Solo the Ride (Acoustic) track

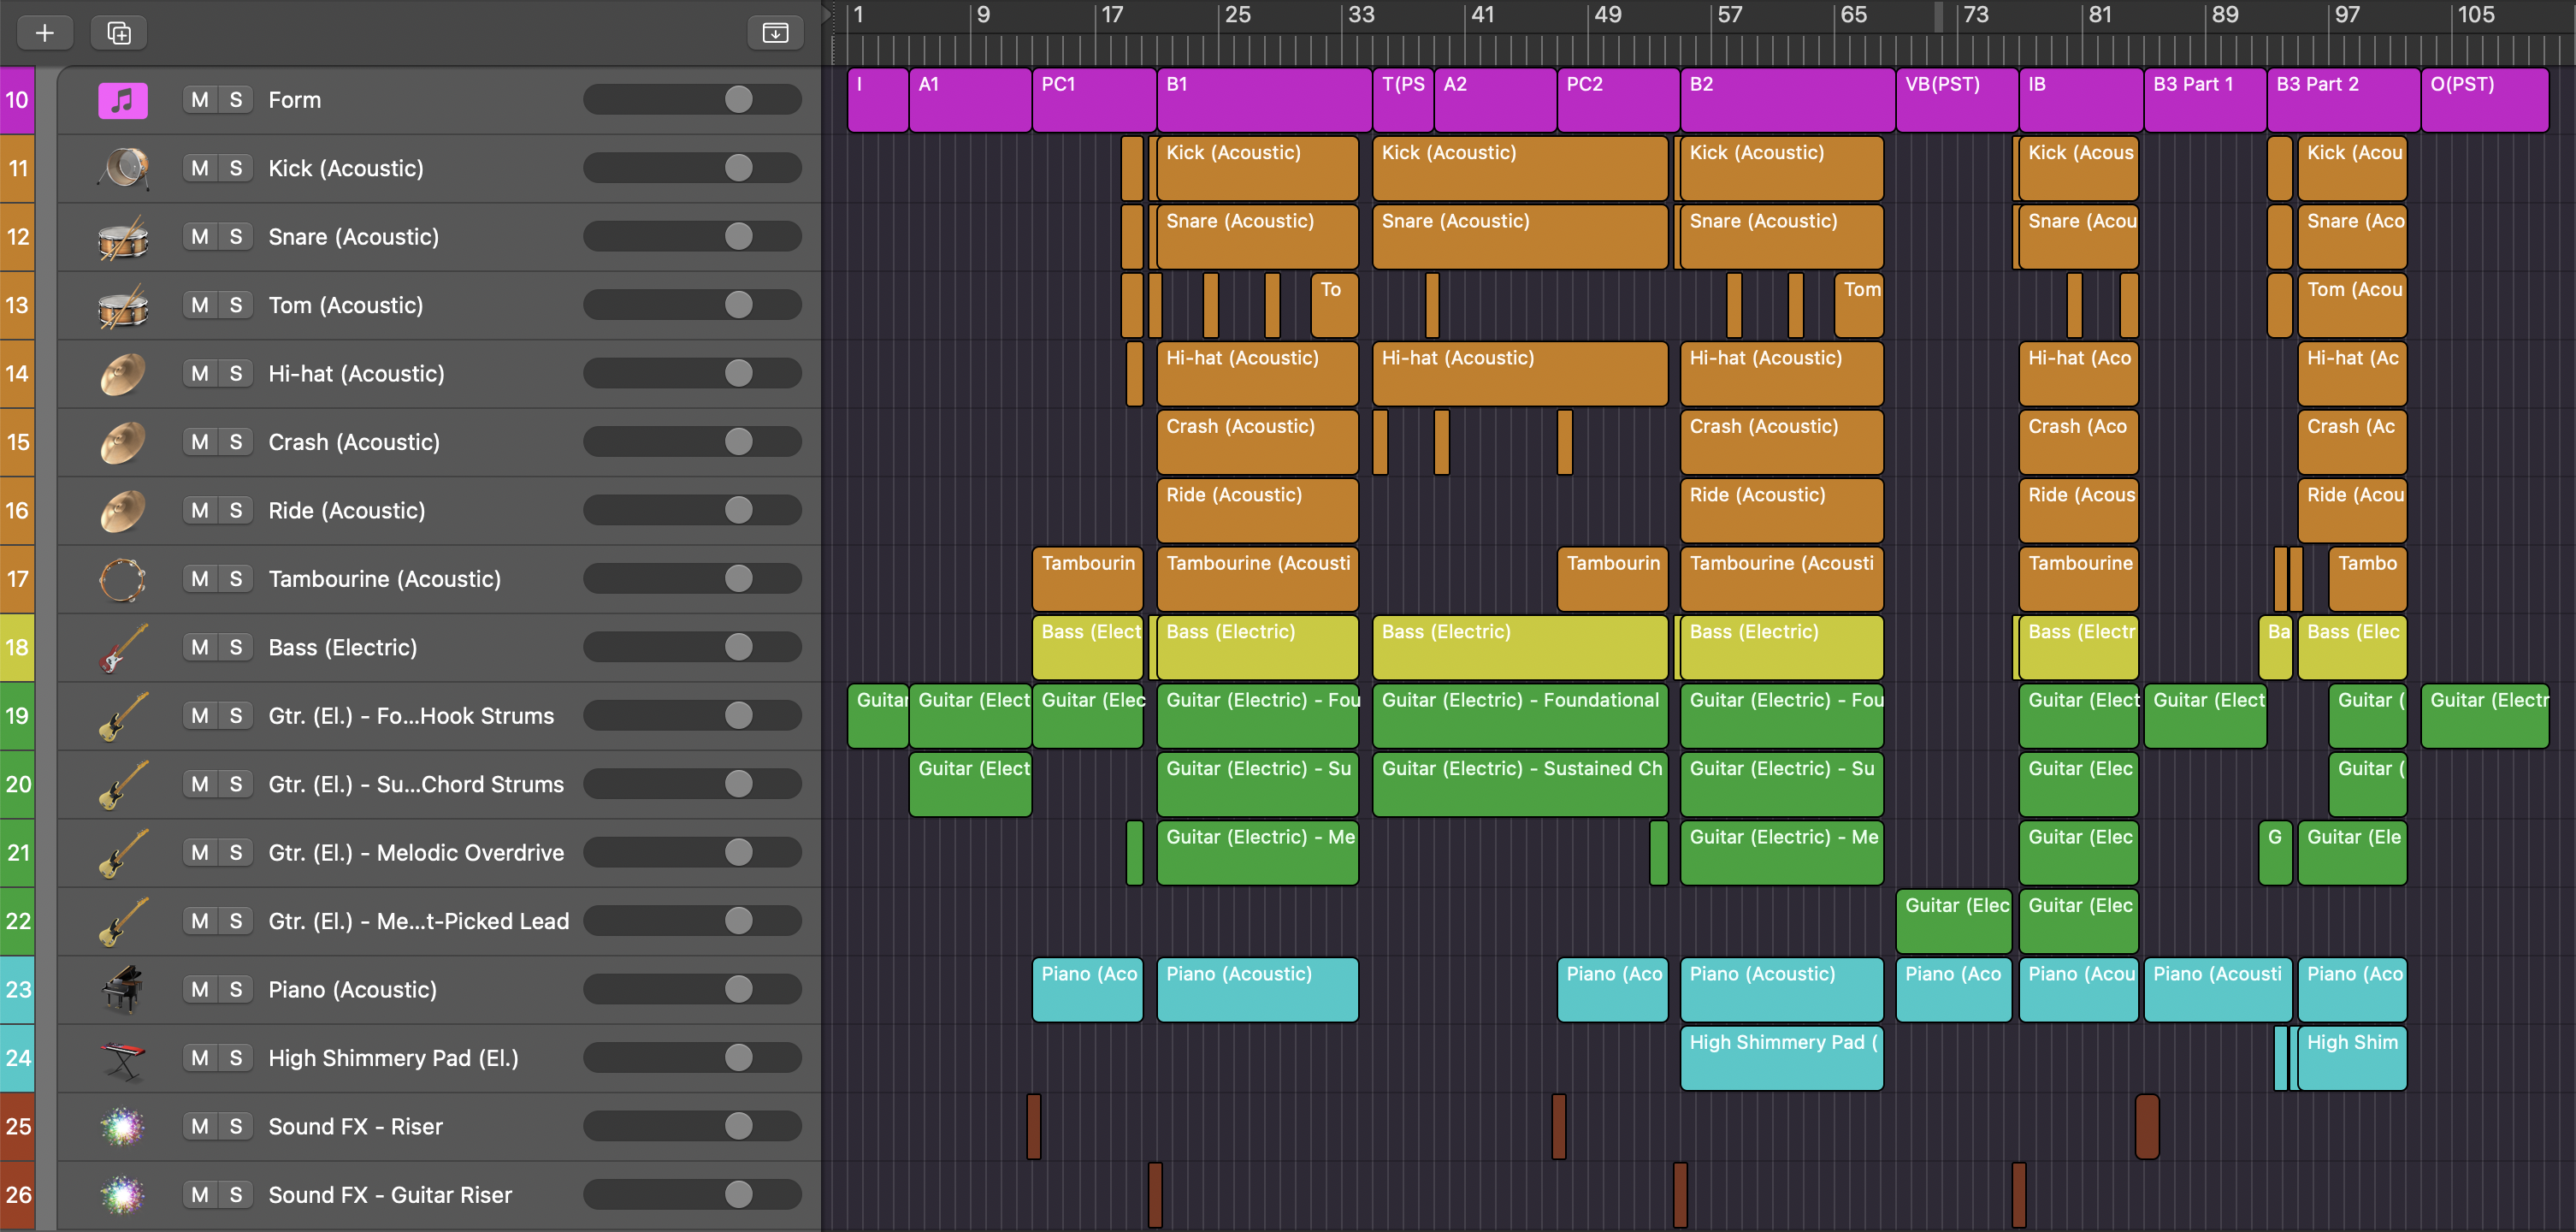(x=236, y=511)
